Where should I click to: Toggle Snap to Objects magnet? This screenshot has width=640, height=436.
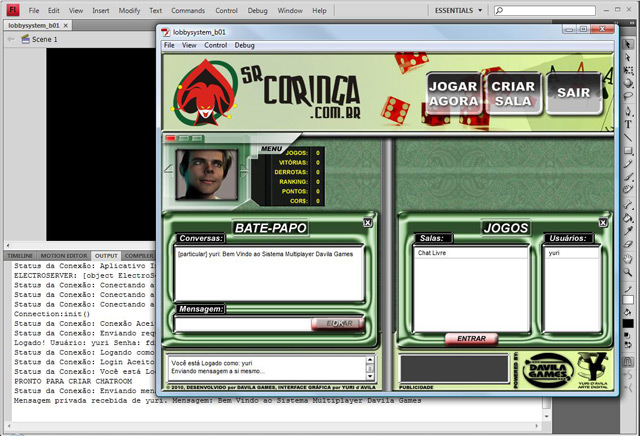pos(628,361)
